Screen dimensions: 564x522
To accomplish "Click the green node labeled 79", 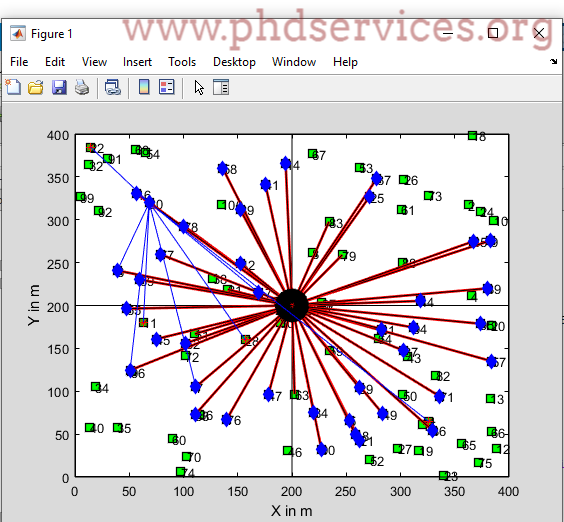I will pyautogui.click(x=343, y=255).
